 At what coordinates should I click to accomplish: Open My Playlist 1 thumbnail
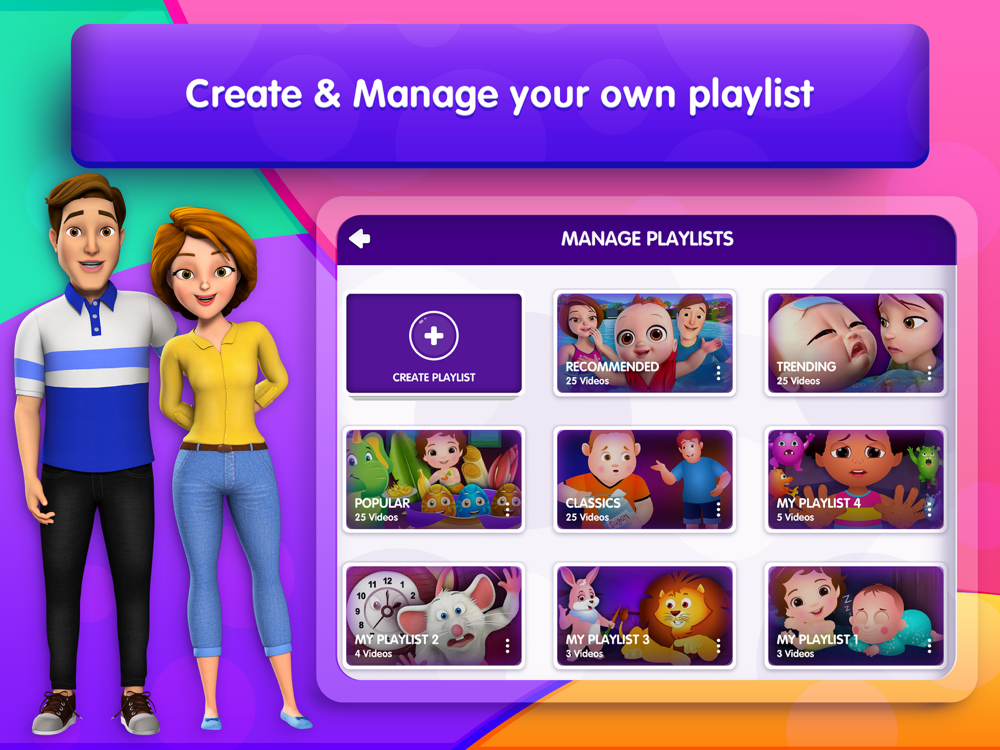pyautogui.click(x=855, y=615)
